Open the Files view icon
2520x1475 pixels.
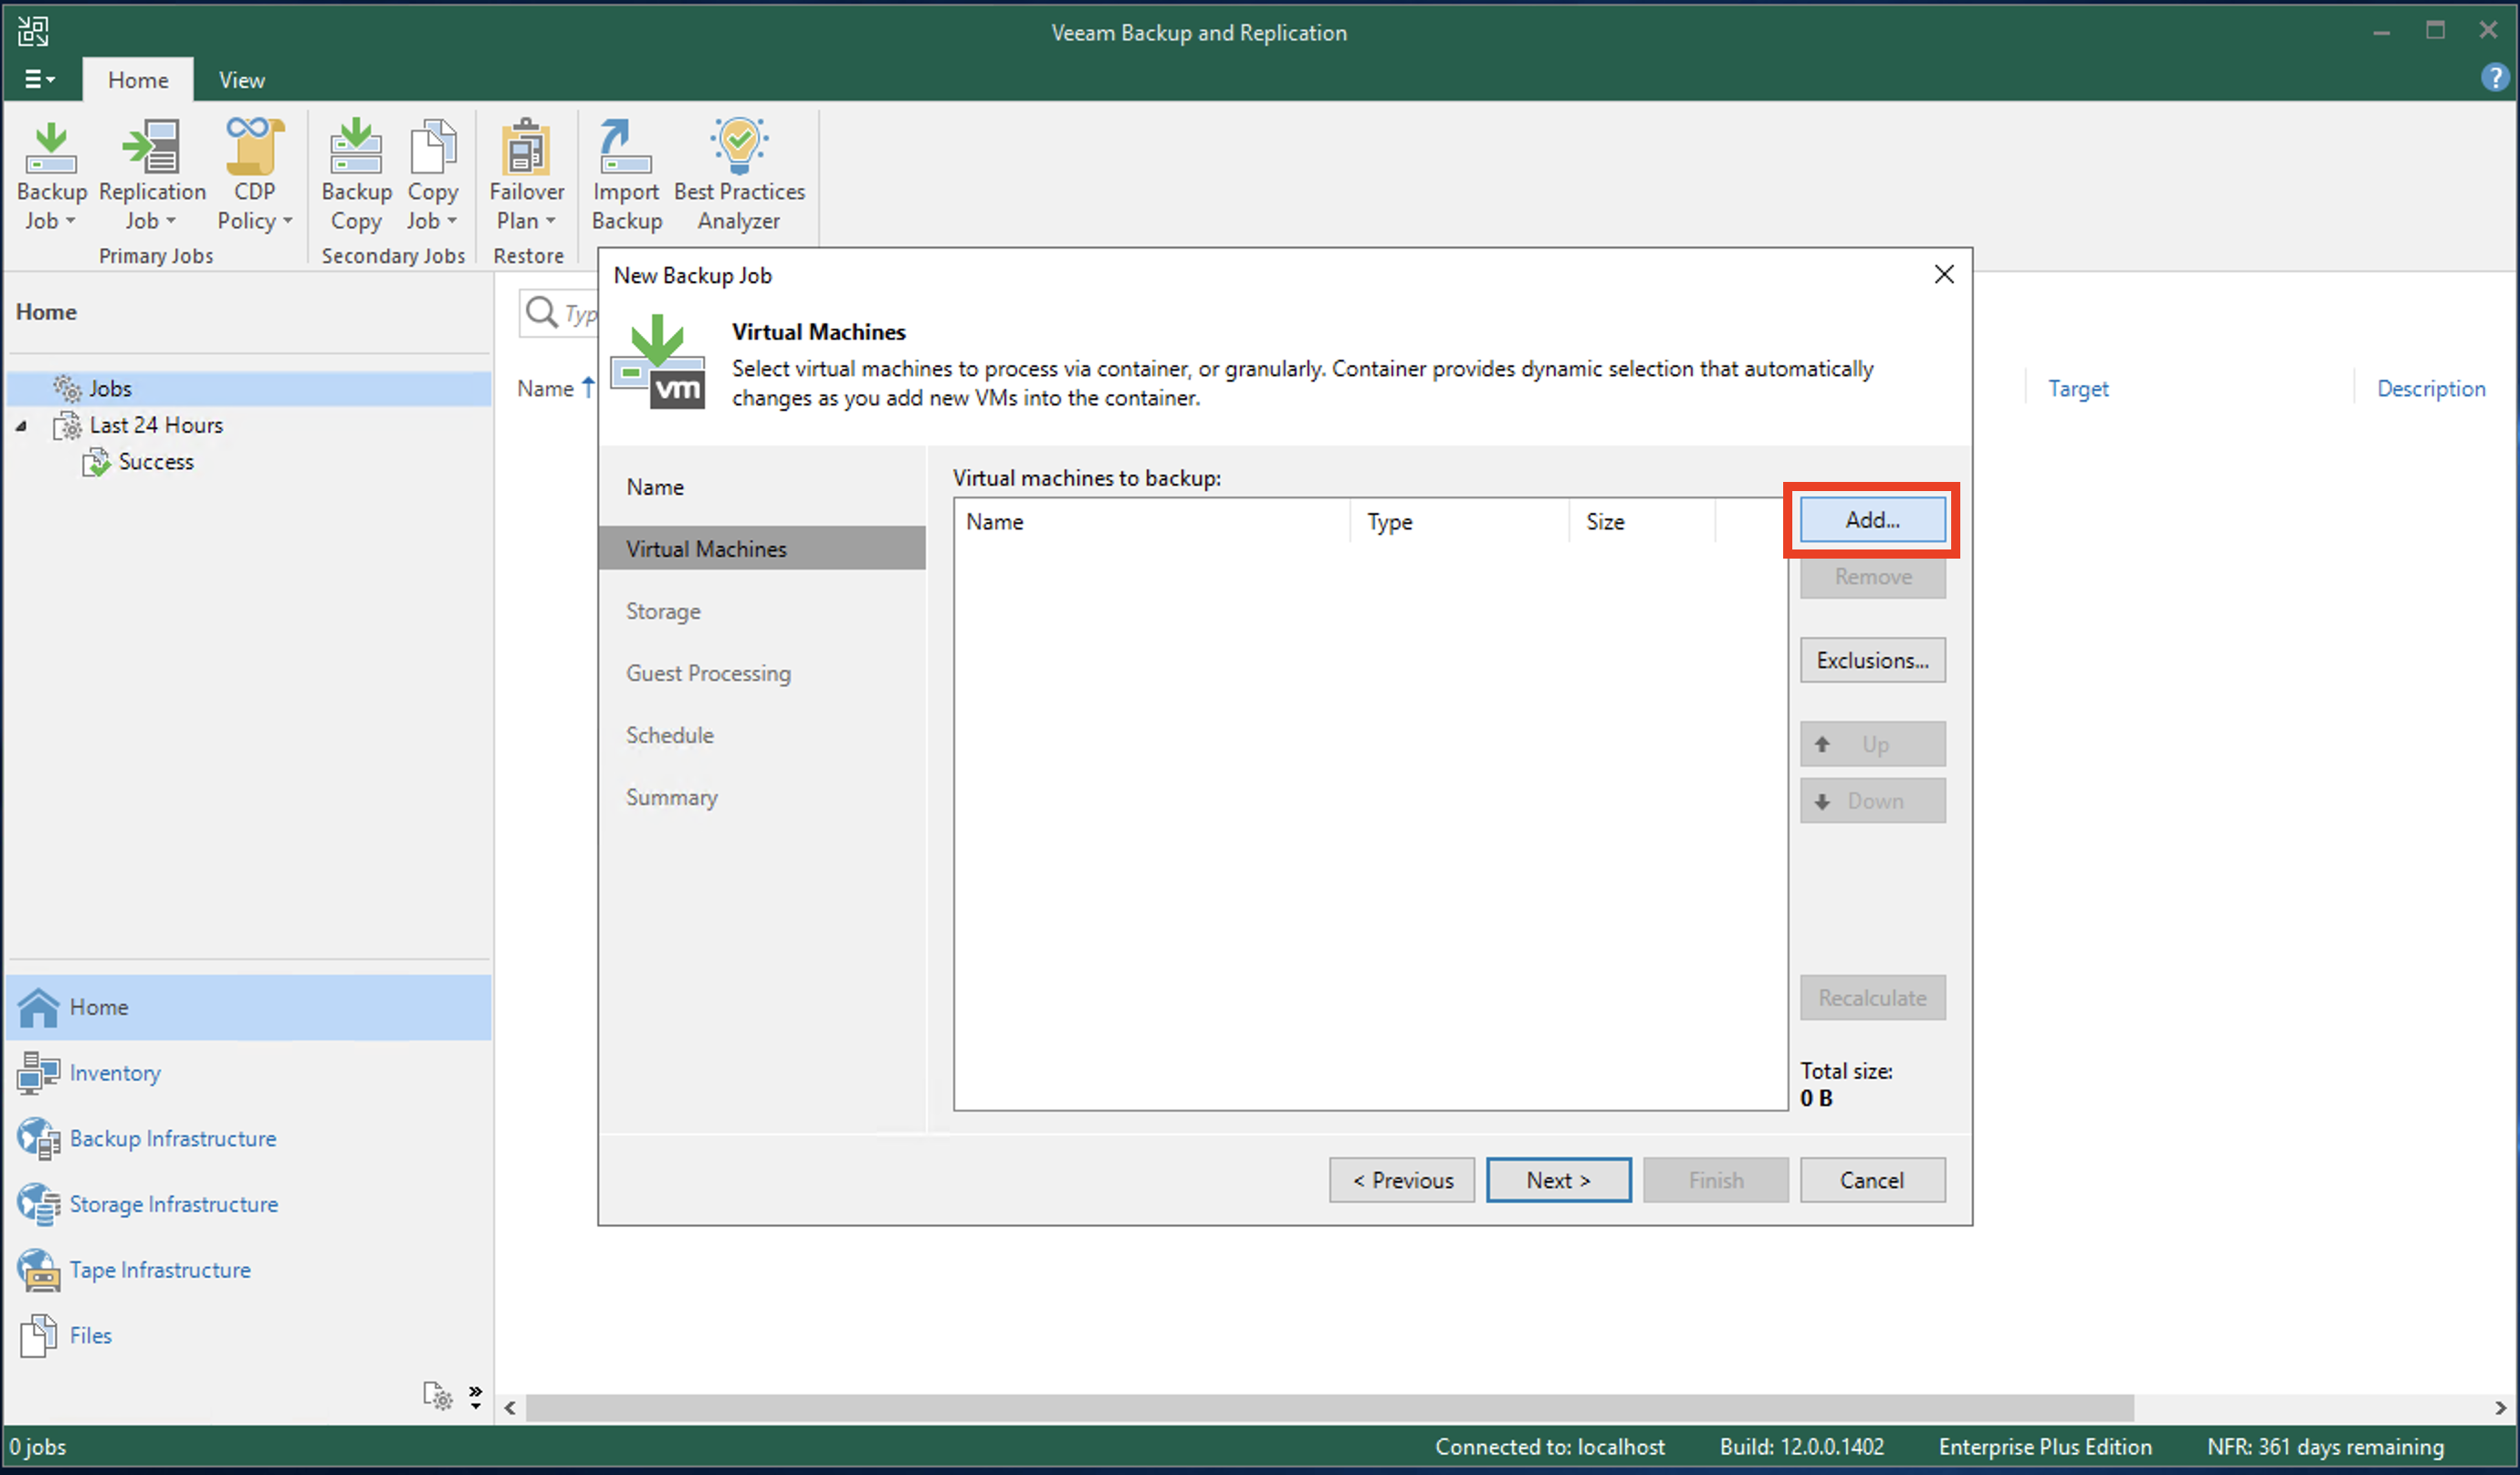click(x=38, y=1336)
